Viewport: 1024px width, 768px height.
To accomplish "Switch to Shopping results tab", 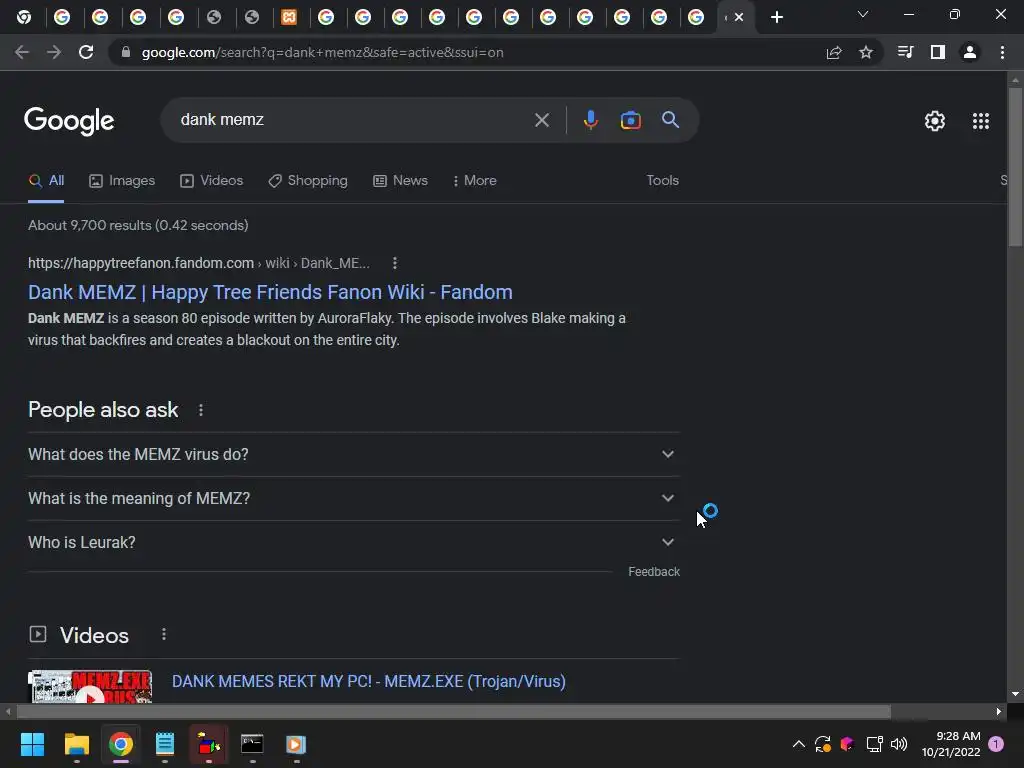I will point(308,181).
